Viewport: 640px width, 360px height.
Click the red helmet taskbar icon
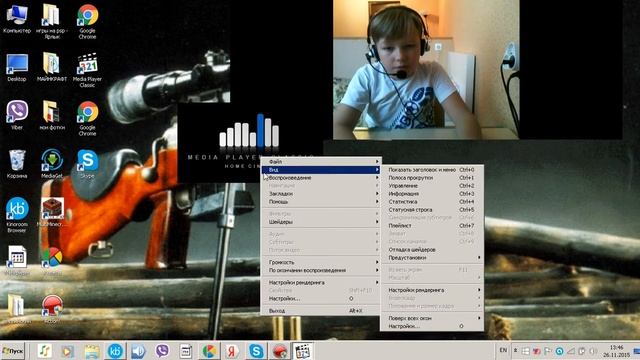280,351
